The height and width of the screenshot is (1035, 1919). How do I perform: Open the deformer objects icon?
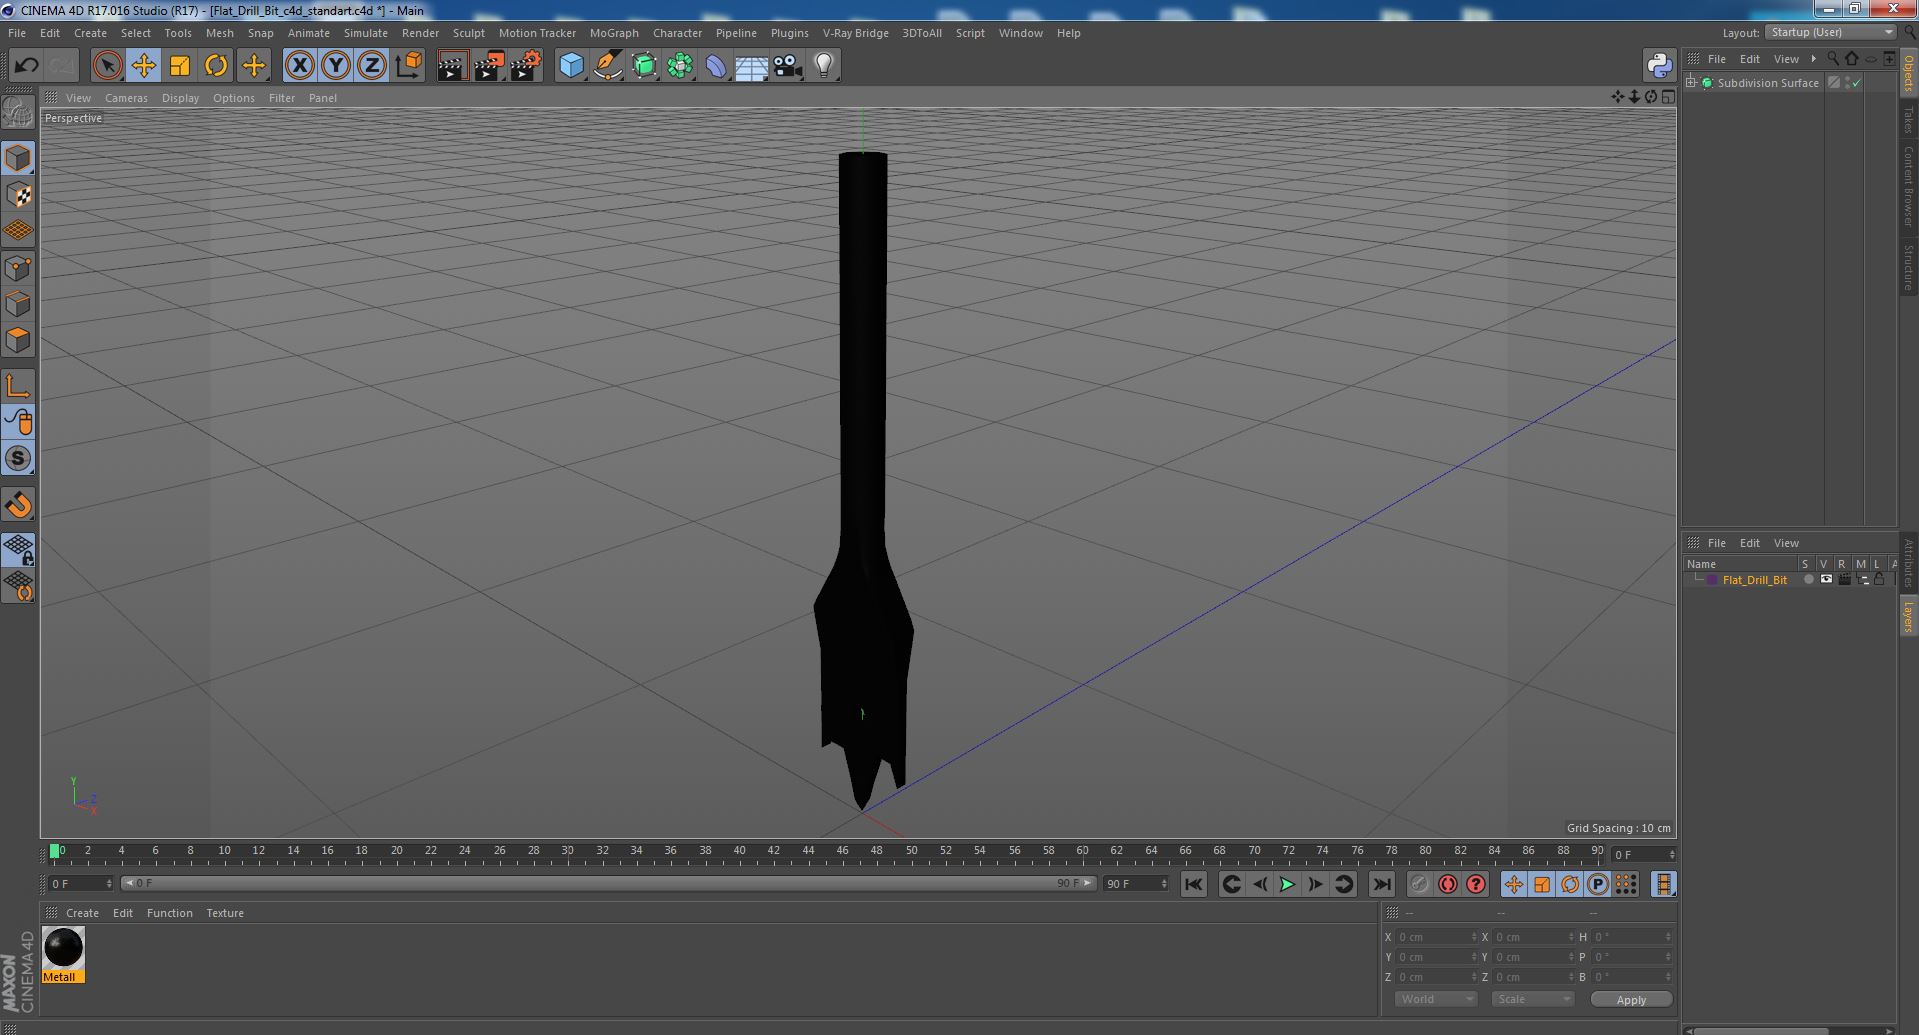(x=716, y=66)
